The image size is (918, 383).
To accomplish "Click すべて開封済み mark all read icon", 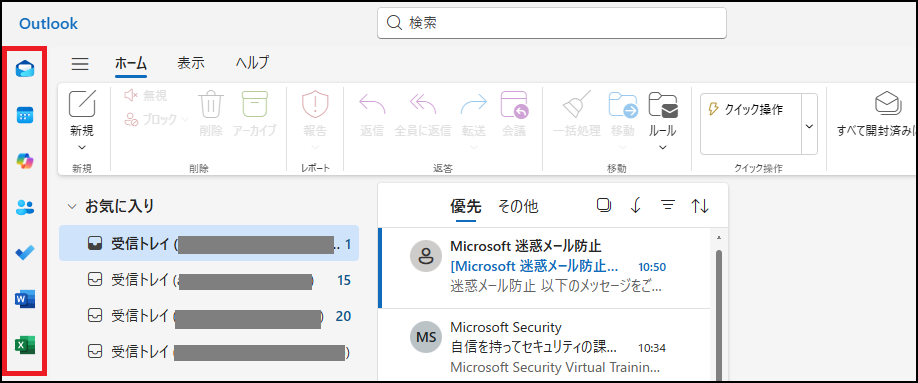I will [888, 105].
